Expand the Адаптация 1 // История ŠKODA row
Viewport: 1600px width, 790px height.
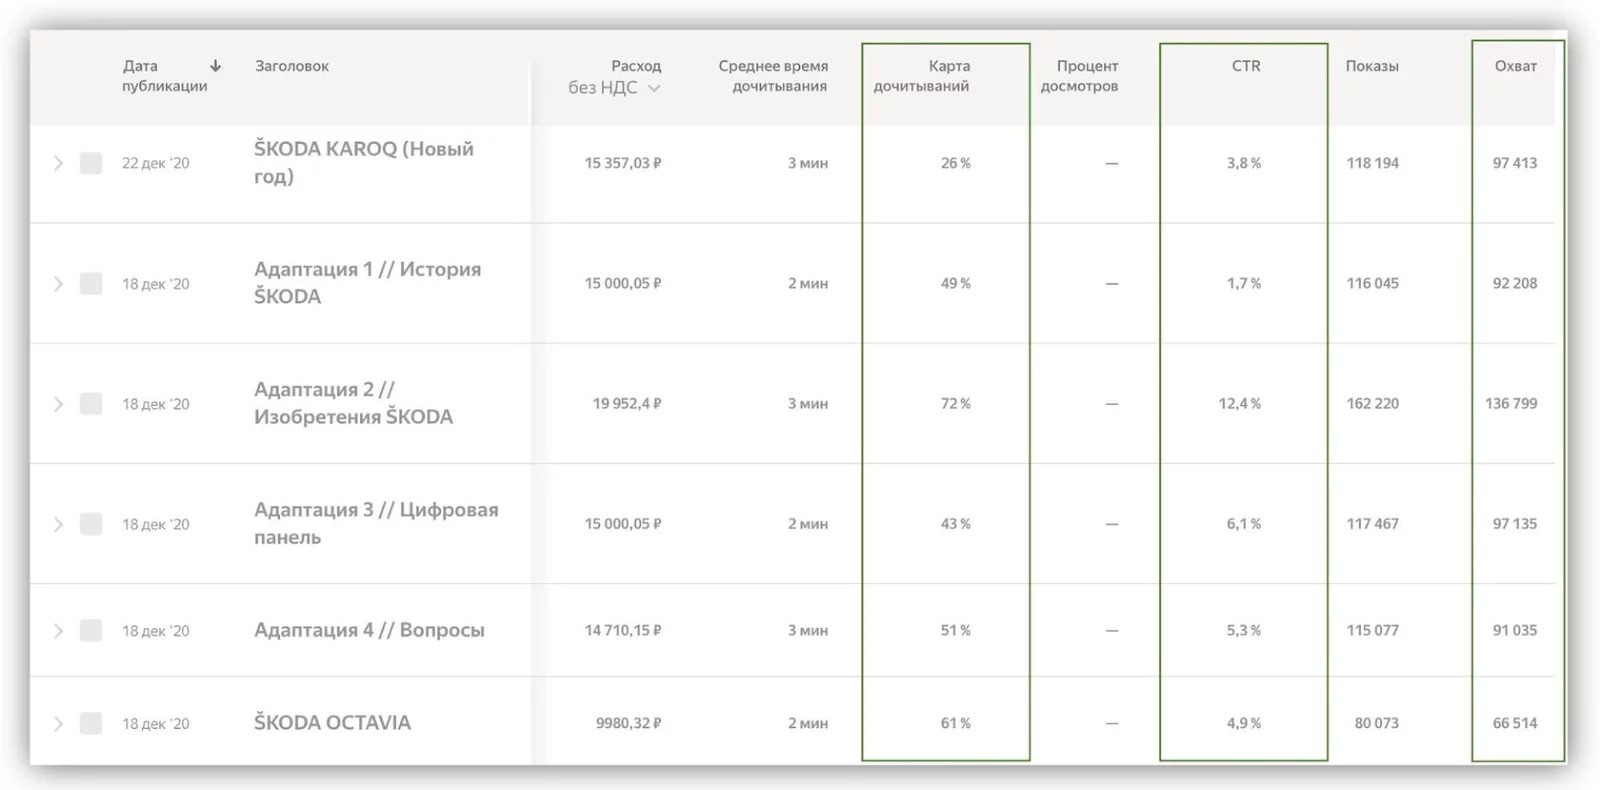[x=58, y=284]
